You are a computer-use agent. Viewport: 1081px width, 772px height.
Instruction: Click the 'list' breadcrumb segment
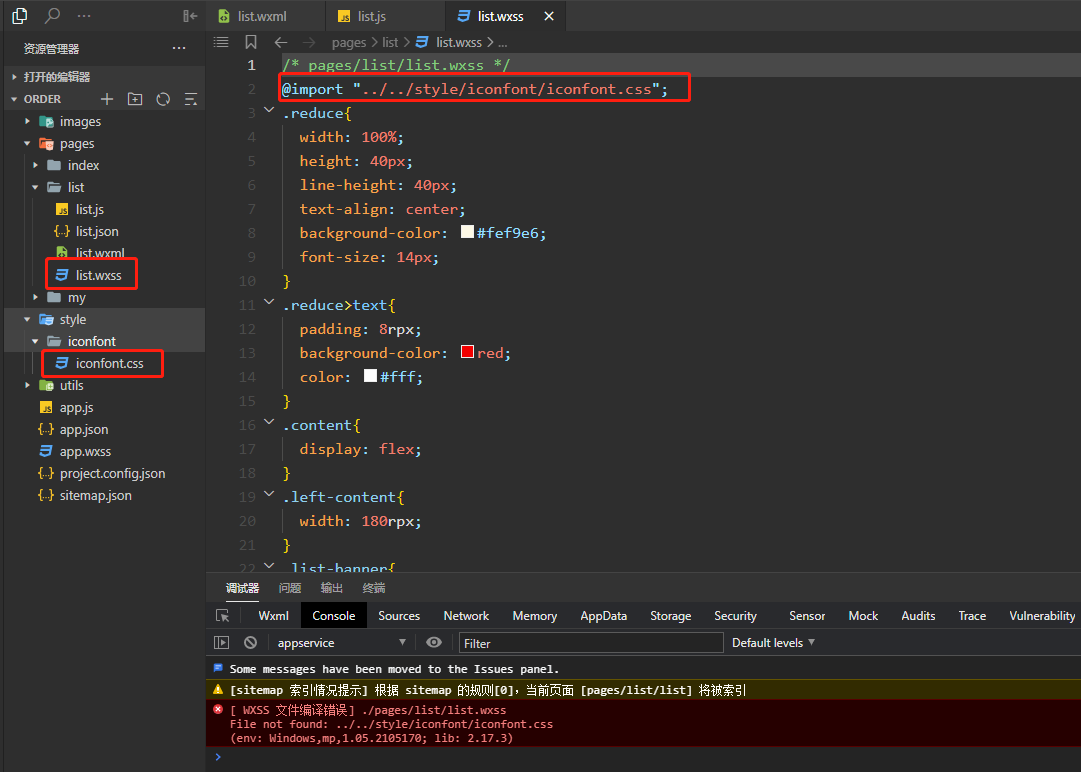[390, 42]
